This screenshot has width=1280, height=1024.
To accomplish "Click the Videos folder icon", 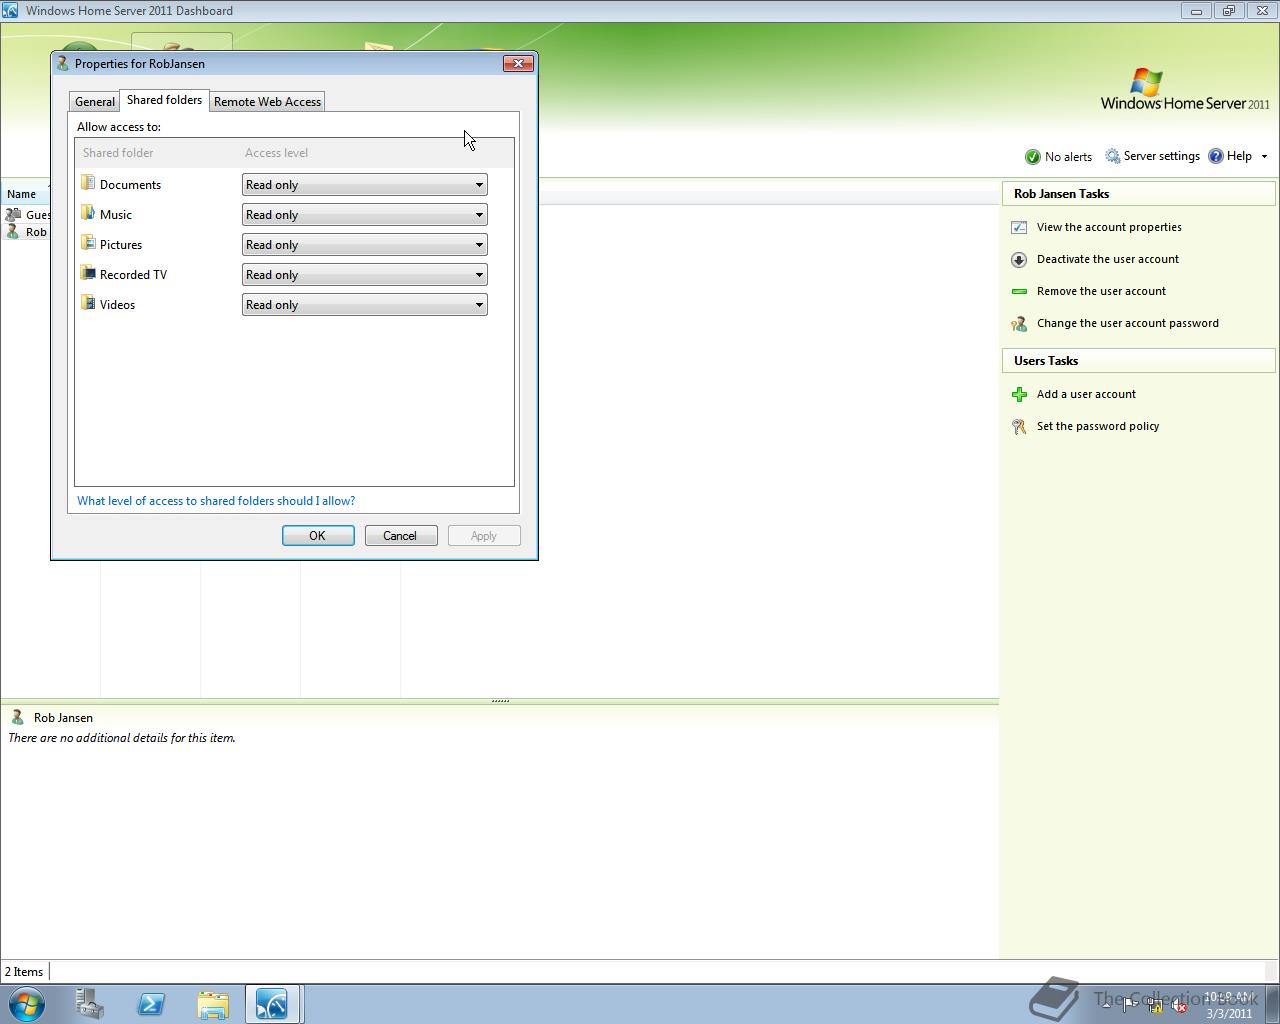I will pyautogui.click(x=88, y=304).
